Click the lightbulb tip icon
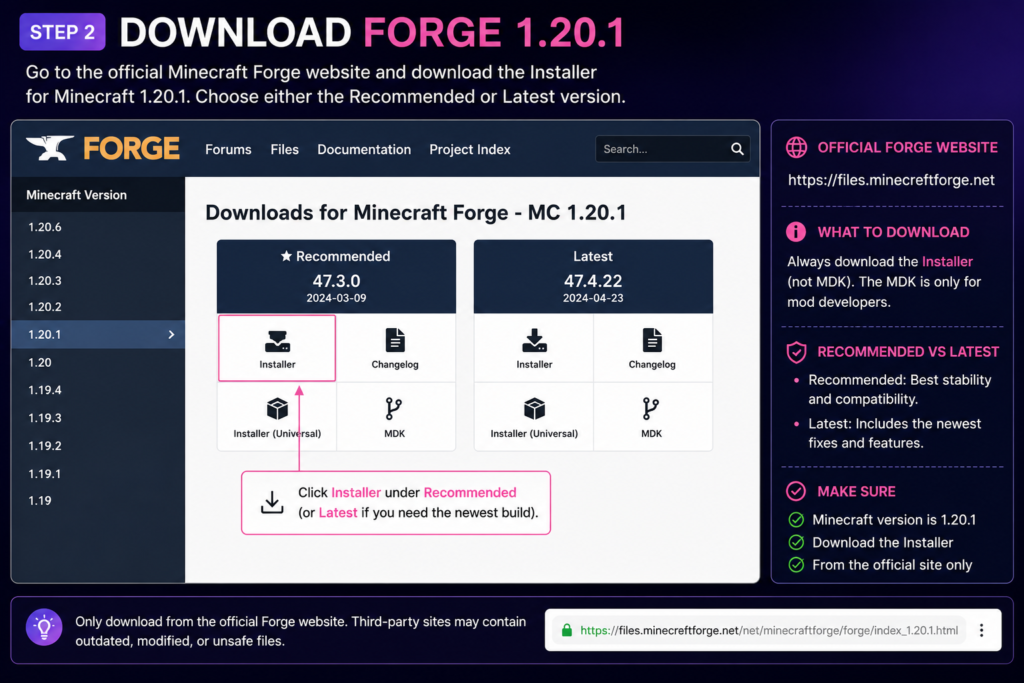Viewport: 1024px width, 683px height. [x=44, y=627]
